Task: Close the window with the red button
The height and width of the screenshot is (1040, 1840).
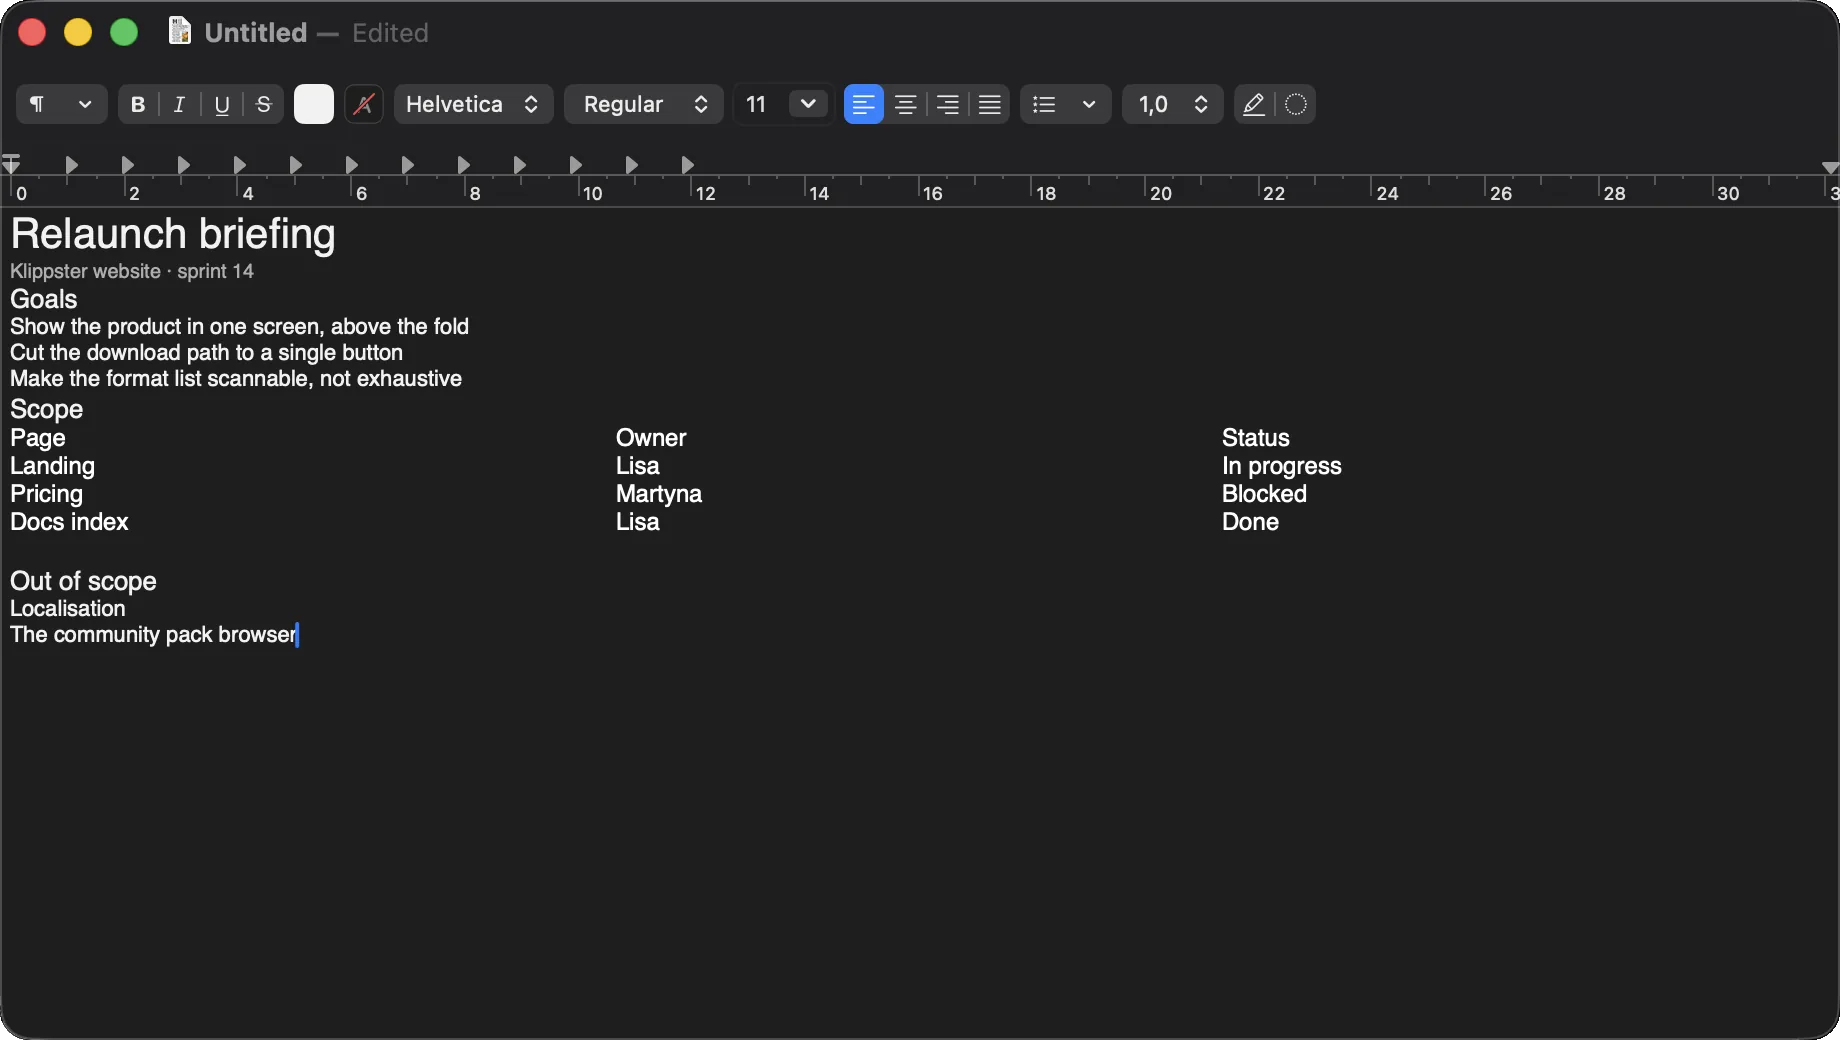Action: (x=32, y=32)
